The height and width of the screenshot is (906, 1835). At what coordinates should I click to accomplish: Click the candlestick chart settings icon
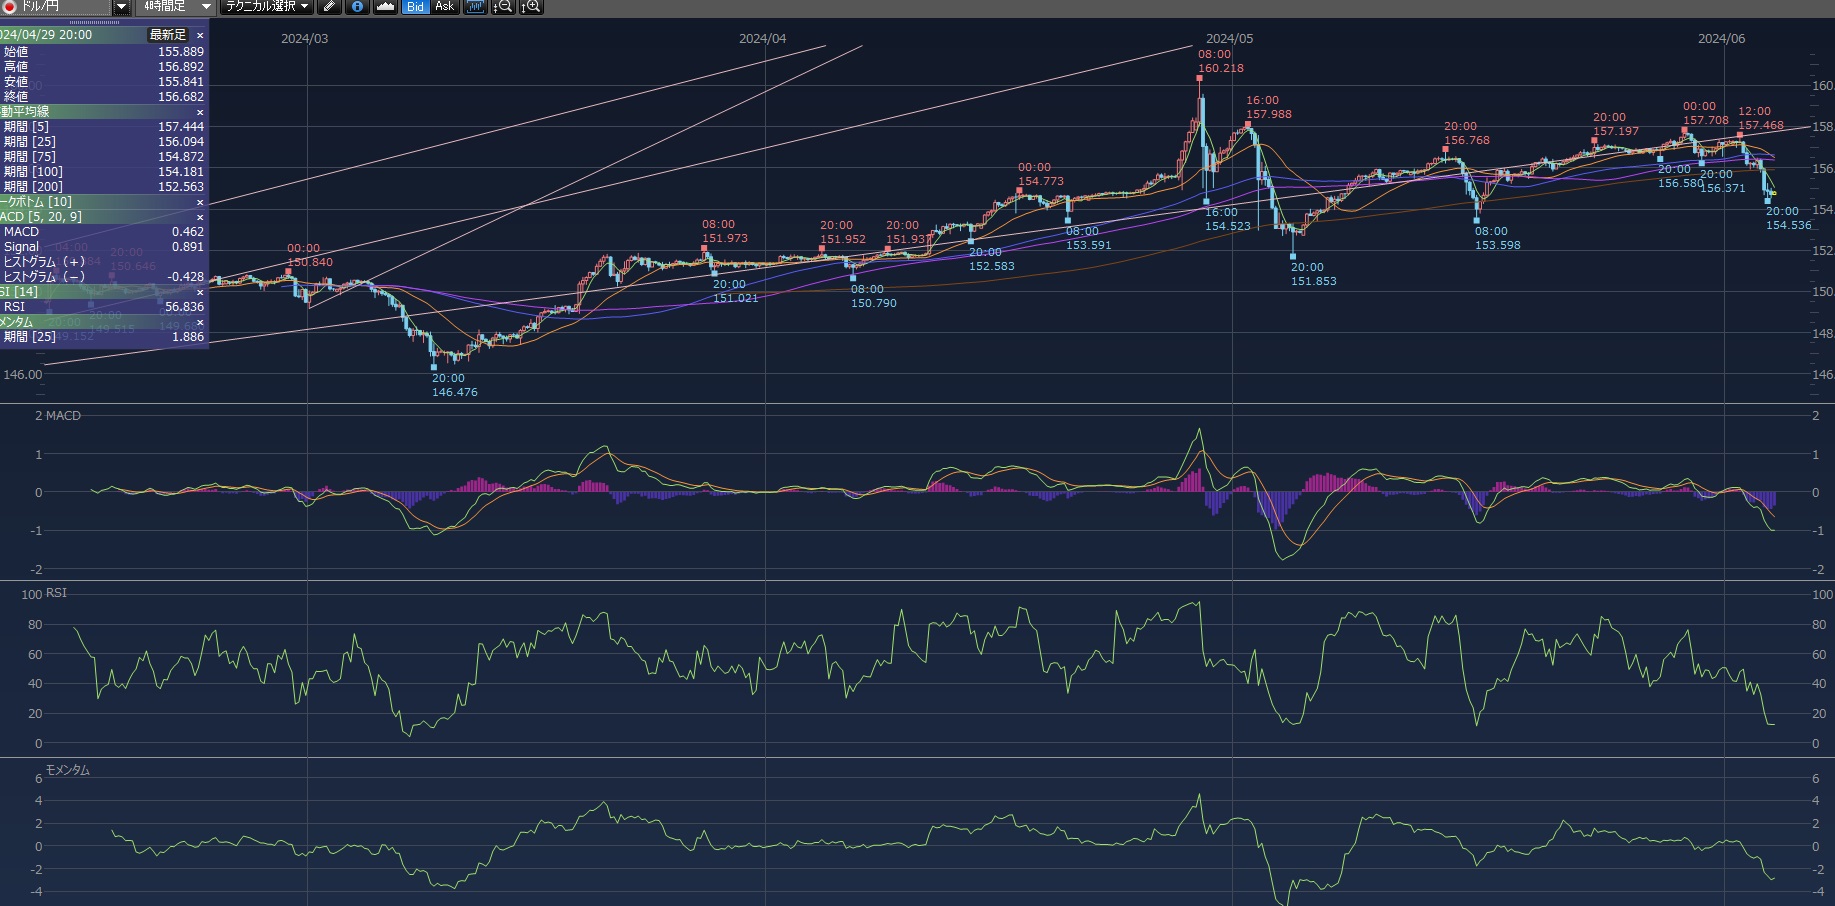pyautogui.click(x=475, y=7)
